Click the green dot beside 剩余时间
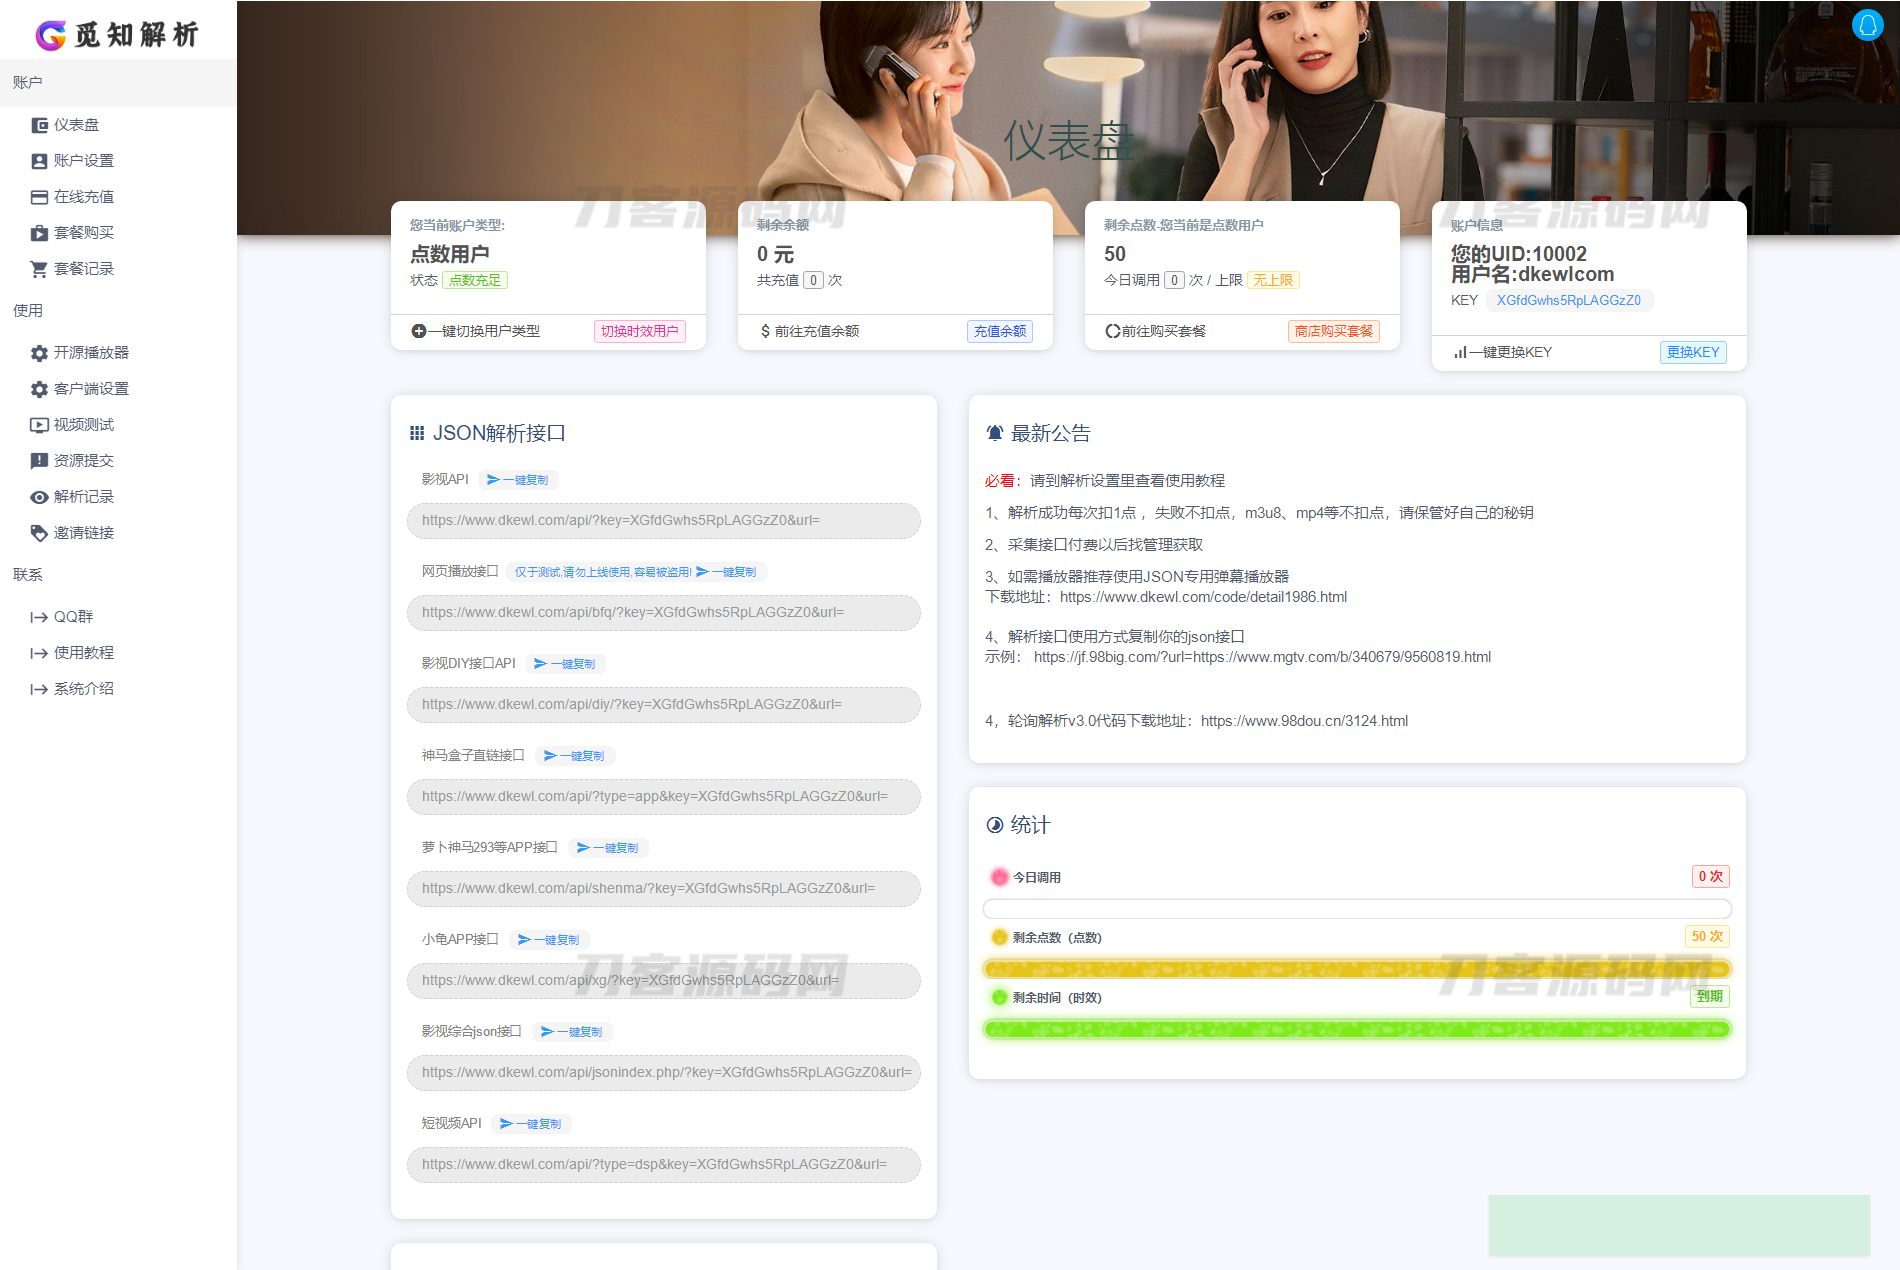 (999, 997)
